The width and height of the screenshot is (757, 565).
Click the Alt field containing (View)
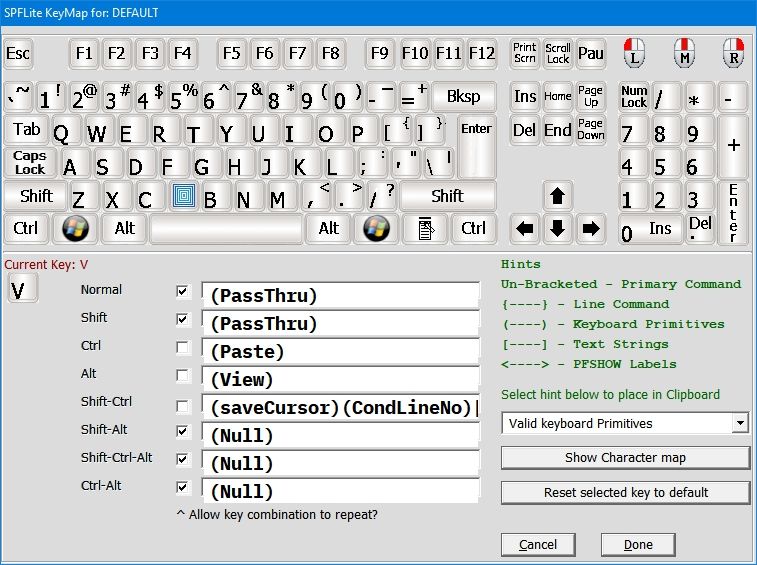(x=340, y=380)
